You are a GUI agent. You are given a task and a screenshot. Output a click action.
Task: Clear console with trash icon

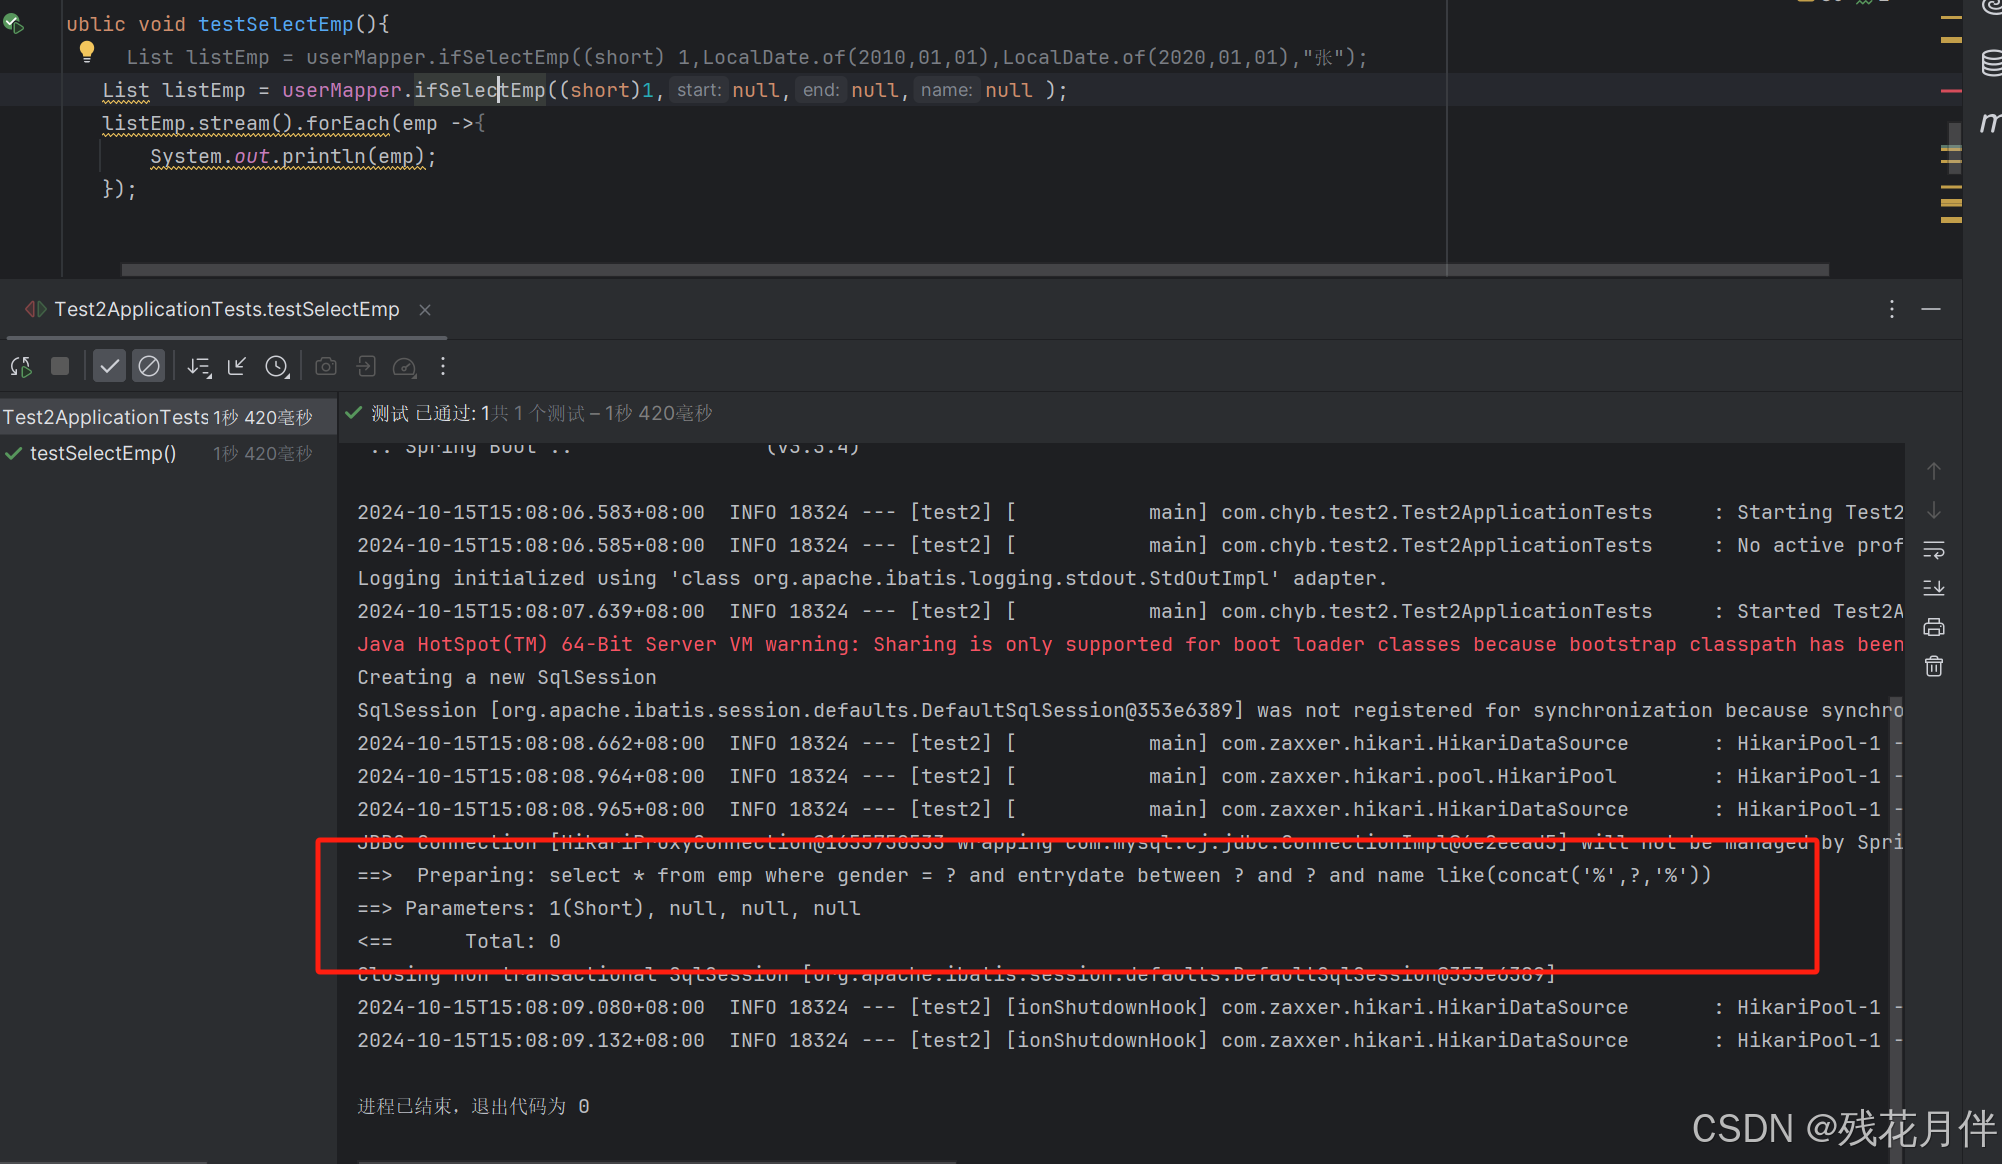(x=1934, y=666)
